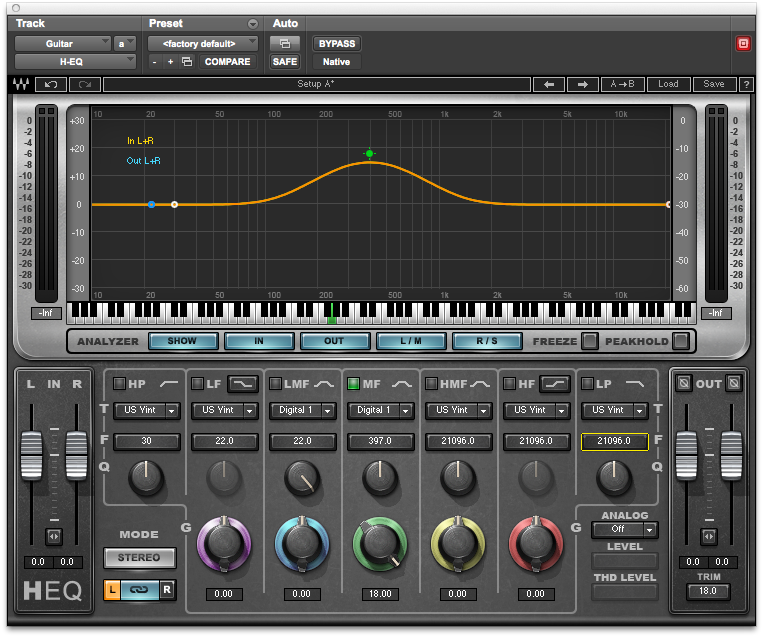
Task: Click the COMPARE button
Action: click(x=227, y=62)
